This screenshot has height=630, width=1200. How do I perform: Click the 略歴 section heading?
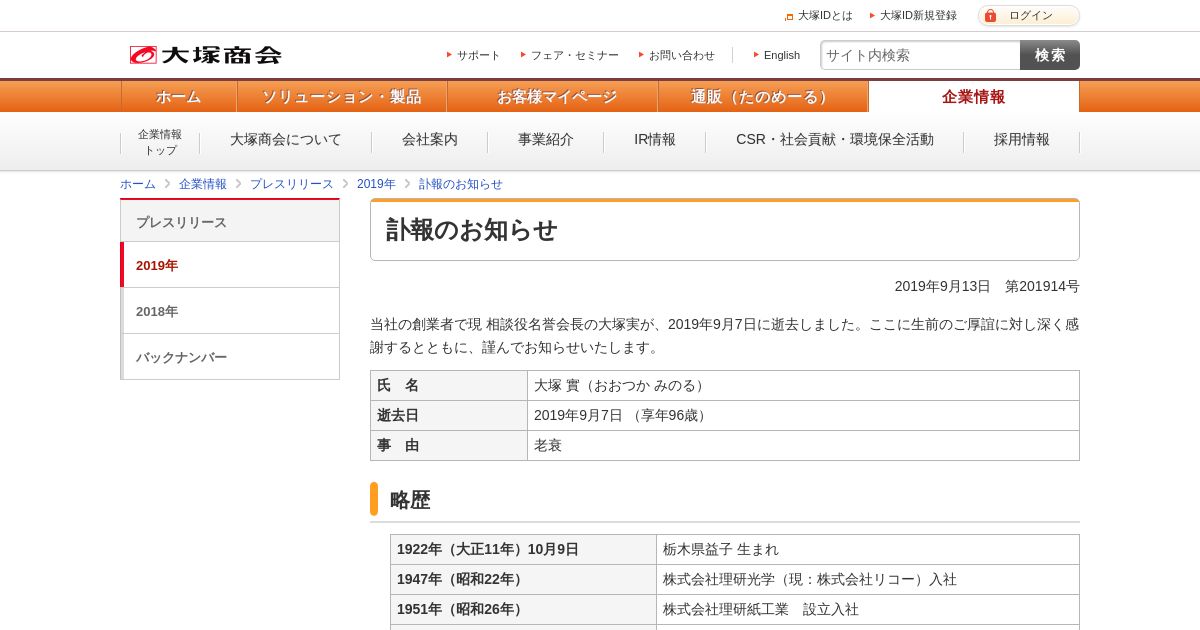coord(410,500)
